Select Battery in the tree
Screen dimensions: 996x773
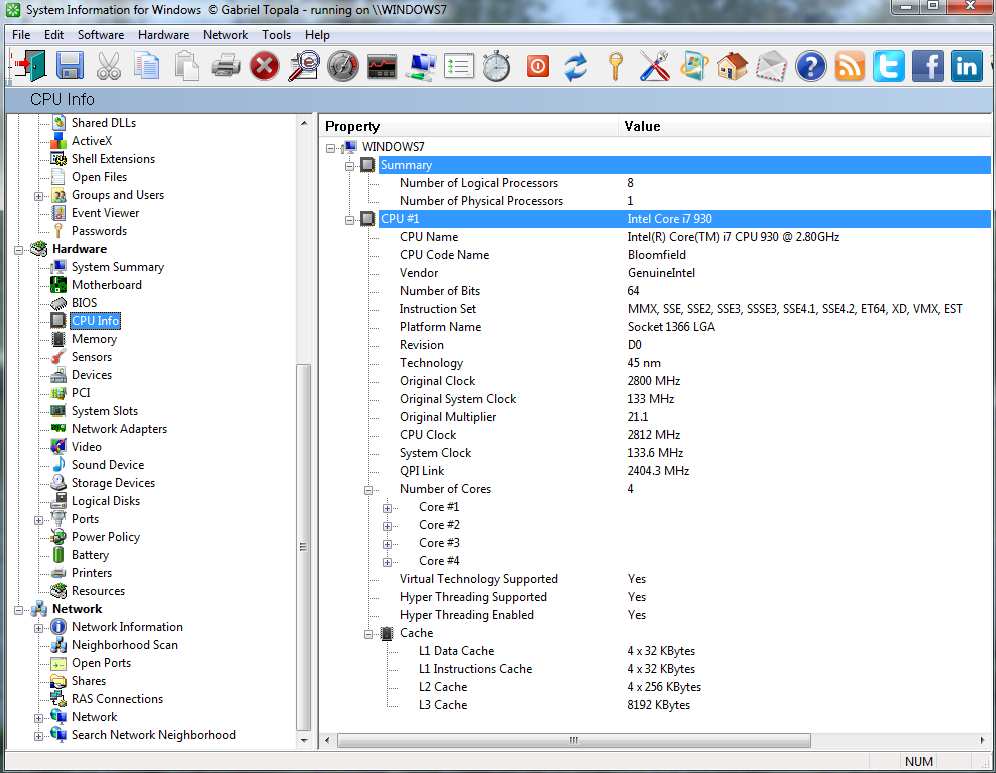pyautogui.click(x=90, y=555)
